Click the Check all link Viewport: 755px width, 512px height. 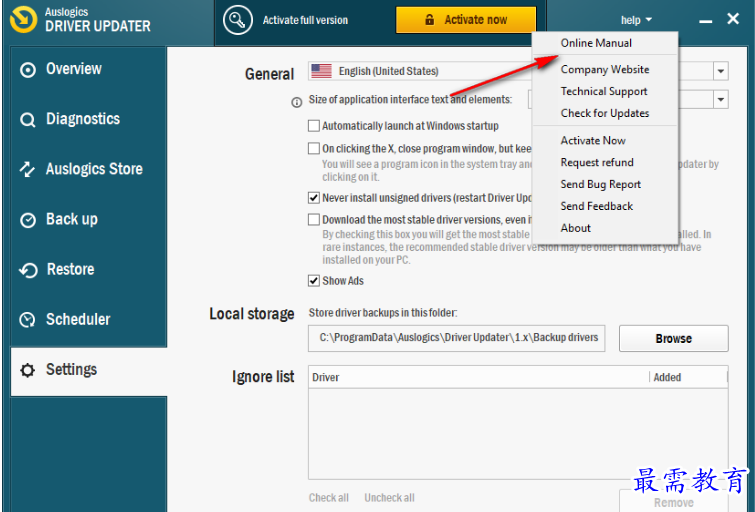329,498
